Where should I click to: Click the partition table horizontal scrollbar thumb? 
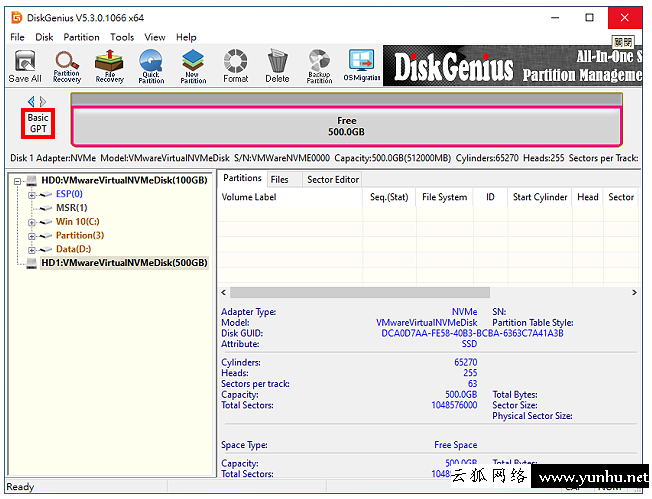coord(360,292)
